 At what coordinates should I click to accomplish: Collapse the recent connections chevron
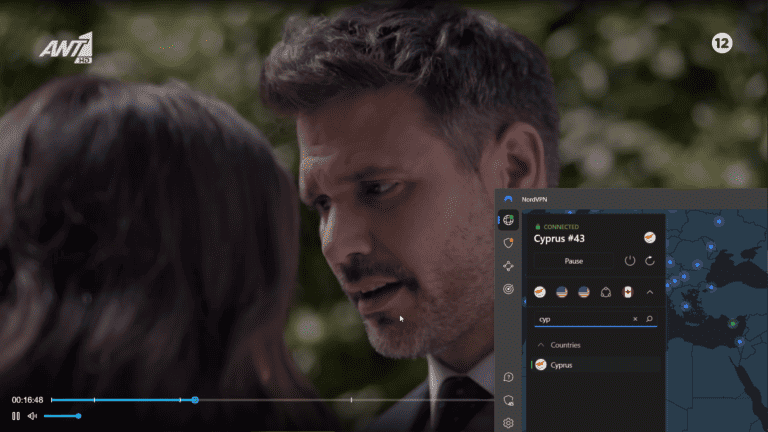[x=650, y=292]
